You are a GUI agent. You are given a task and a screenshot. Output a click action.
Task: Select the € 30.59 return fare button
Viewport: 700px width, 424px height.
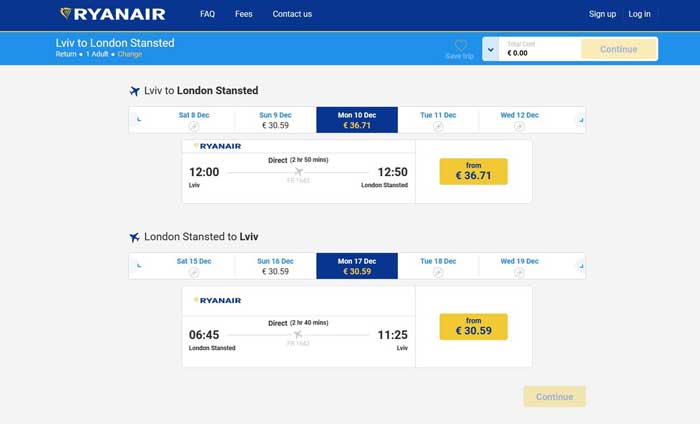pyautogui.click(x=473, y=326)
